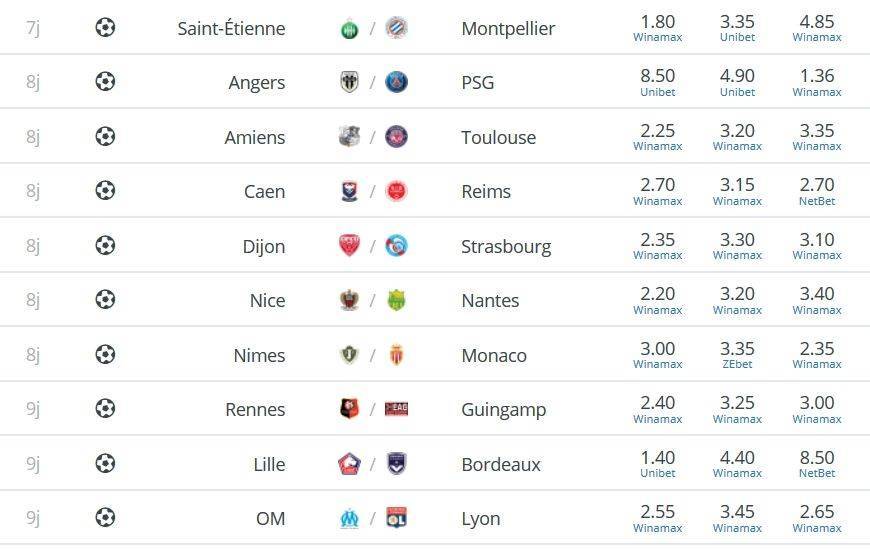Click the Lille club crest

click(350, 464)
